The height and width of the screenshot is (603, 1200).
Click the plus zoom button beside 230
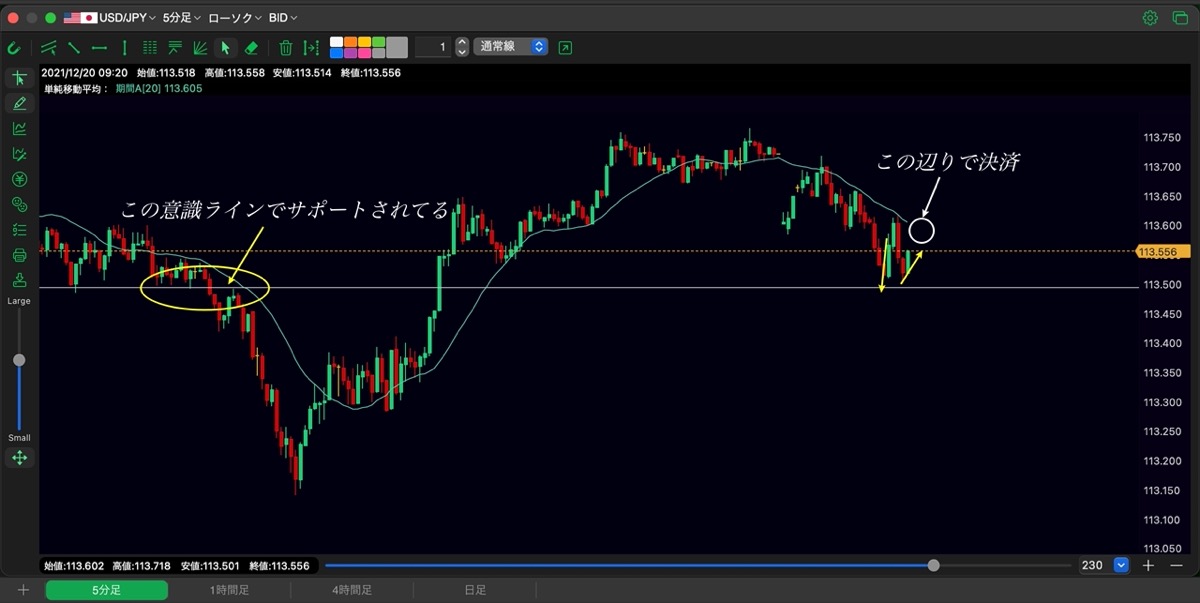point(1148,565)
